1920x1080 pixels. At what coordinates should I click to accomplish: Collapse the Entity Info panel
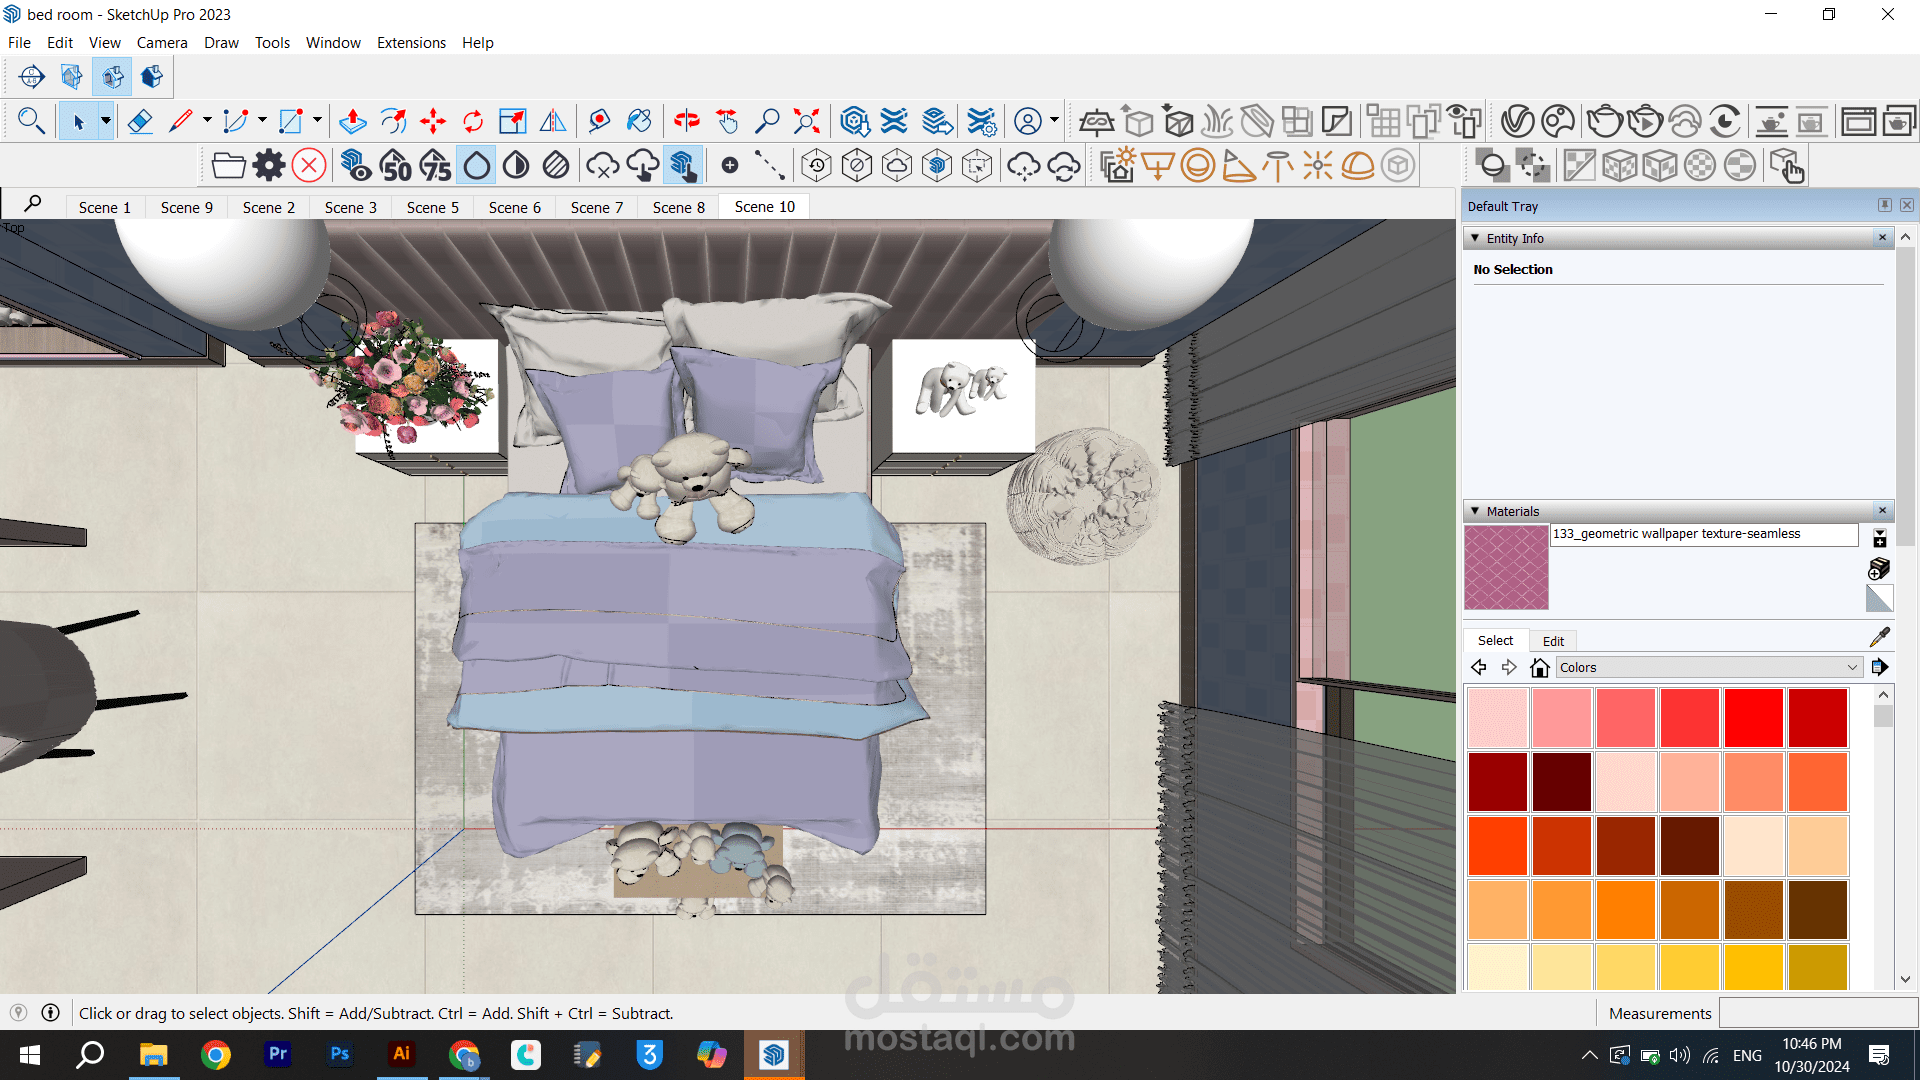click(x=1475, y=238)
